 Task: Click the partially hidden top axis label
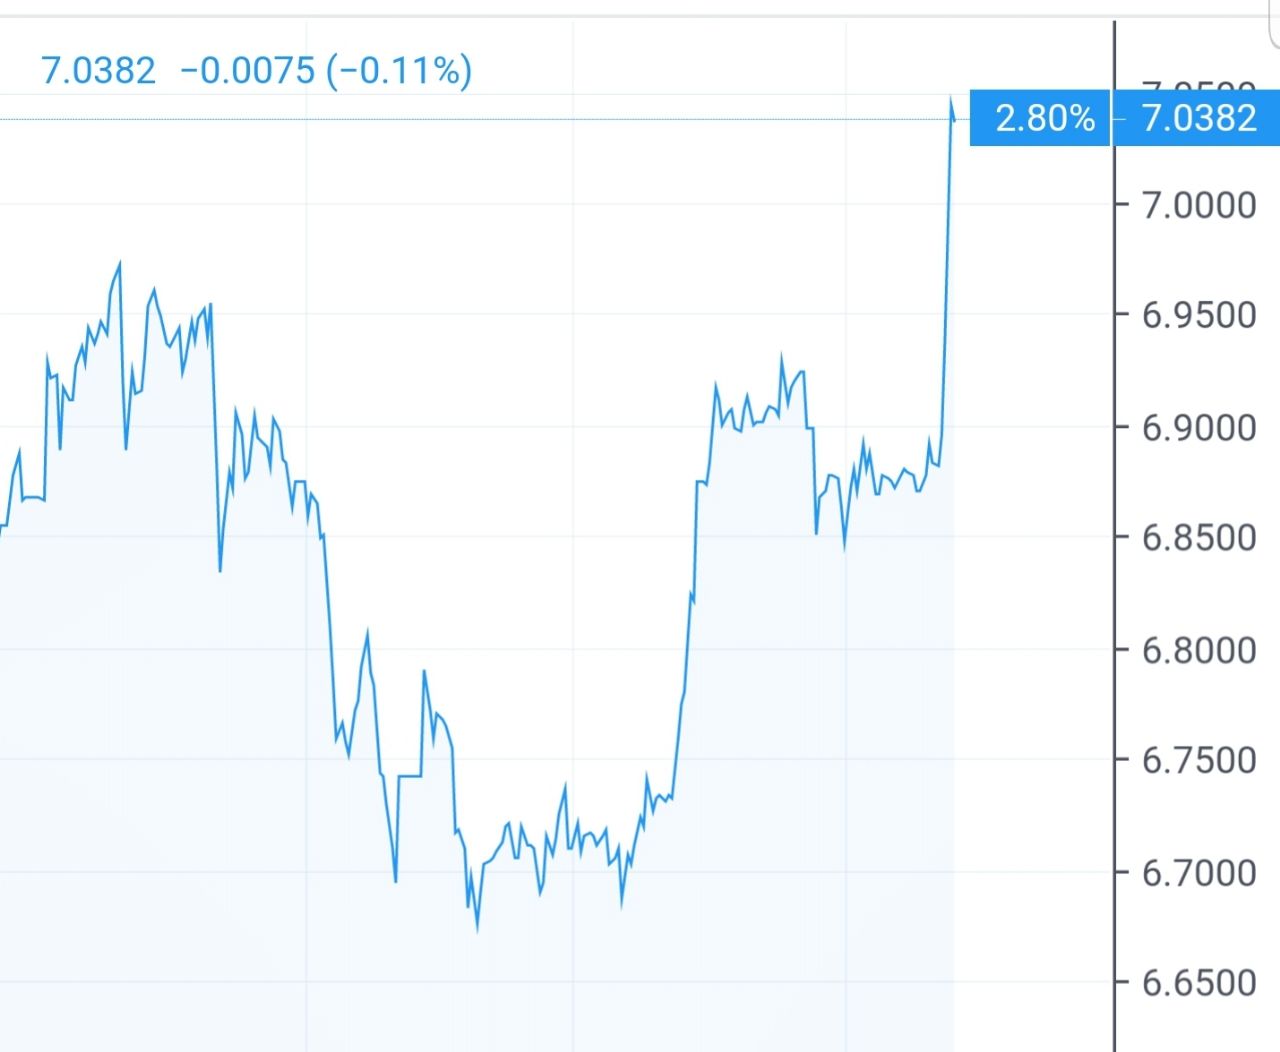[x=1198, y=88]
